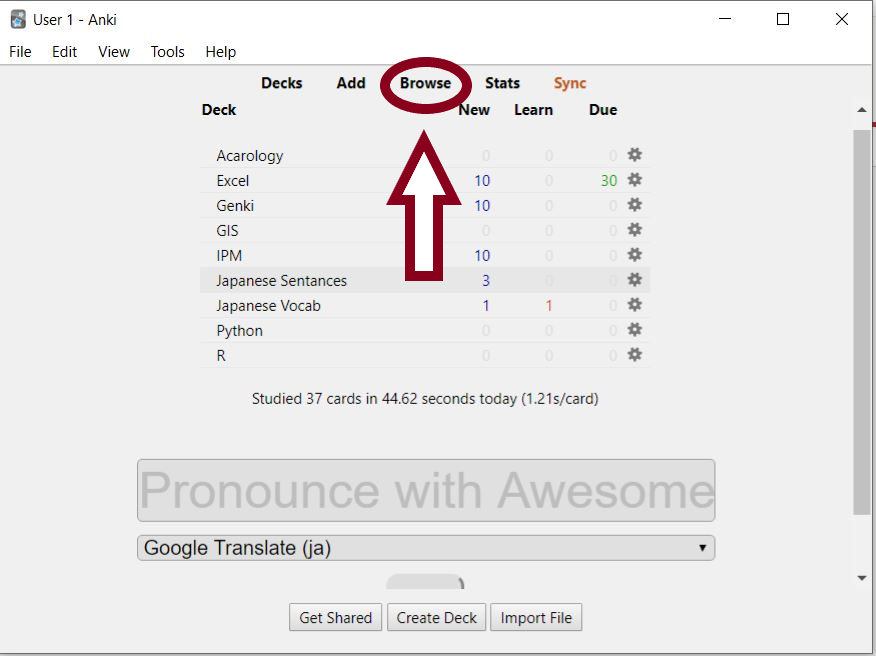Viewport: 876px width, 656px height.
Task: Click the Import File button
Action: (536, 617)
